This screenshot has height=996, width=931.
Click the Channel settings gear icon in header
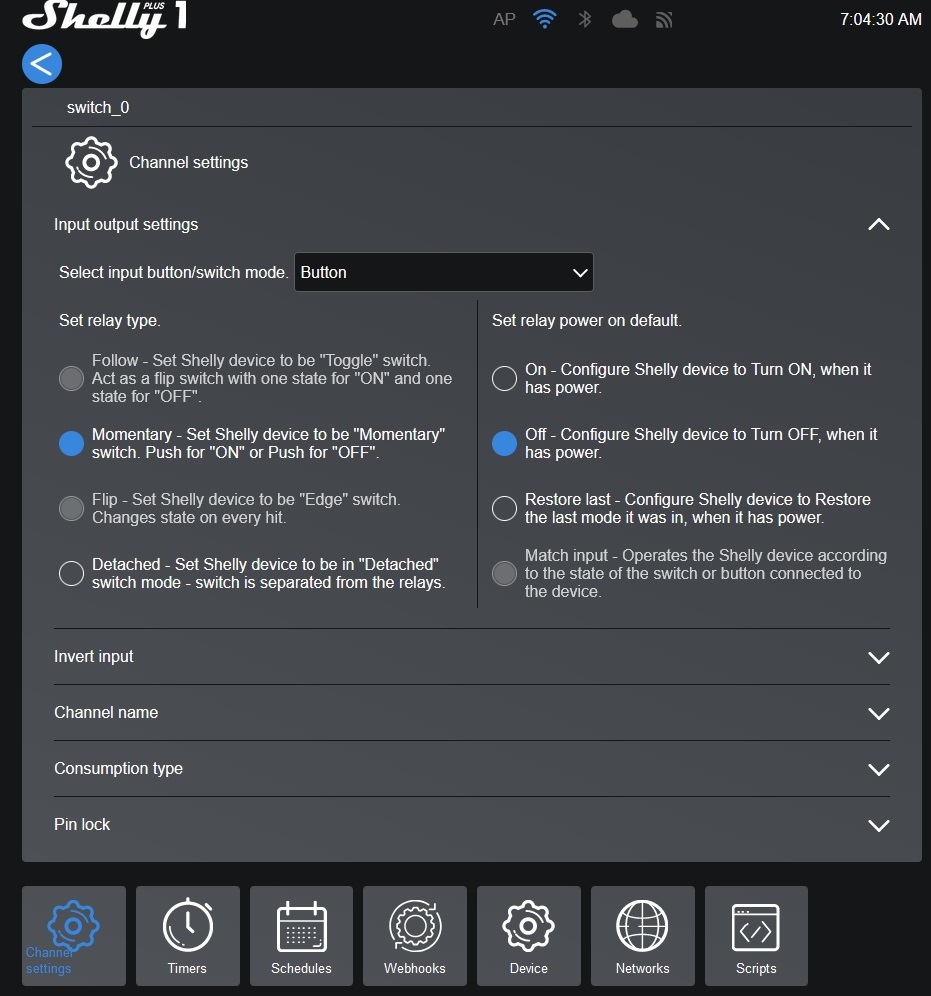91,163
